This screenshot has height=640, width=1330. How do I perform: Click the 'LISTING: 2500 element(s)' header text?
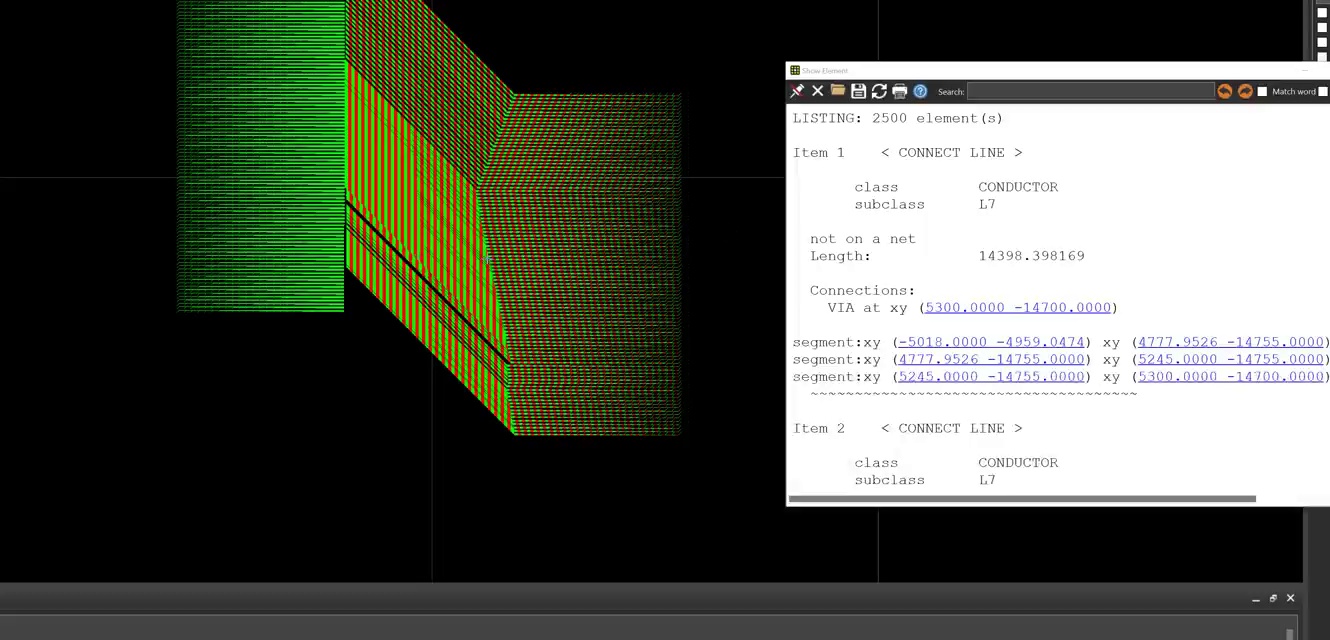click(x=898, y=118)
